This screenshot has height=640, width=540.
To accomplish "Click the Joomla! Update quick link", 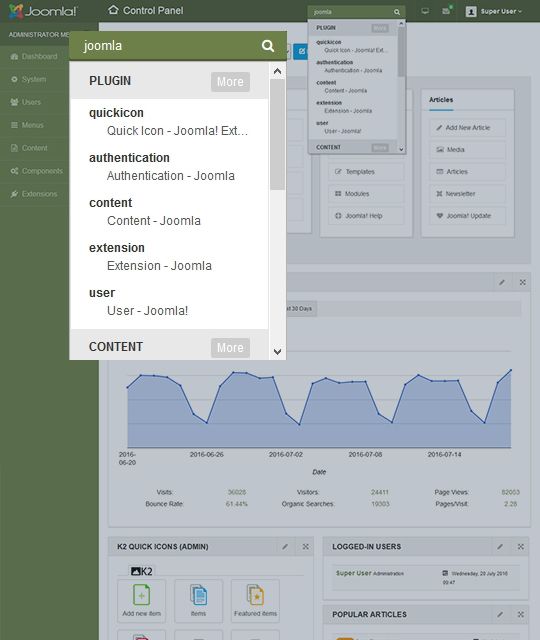I will point(467,216).
